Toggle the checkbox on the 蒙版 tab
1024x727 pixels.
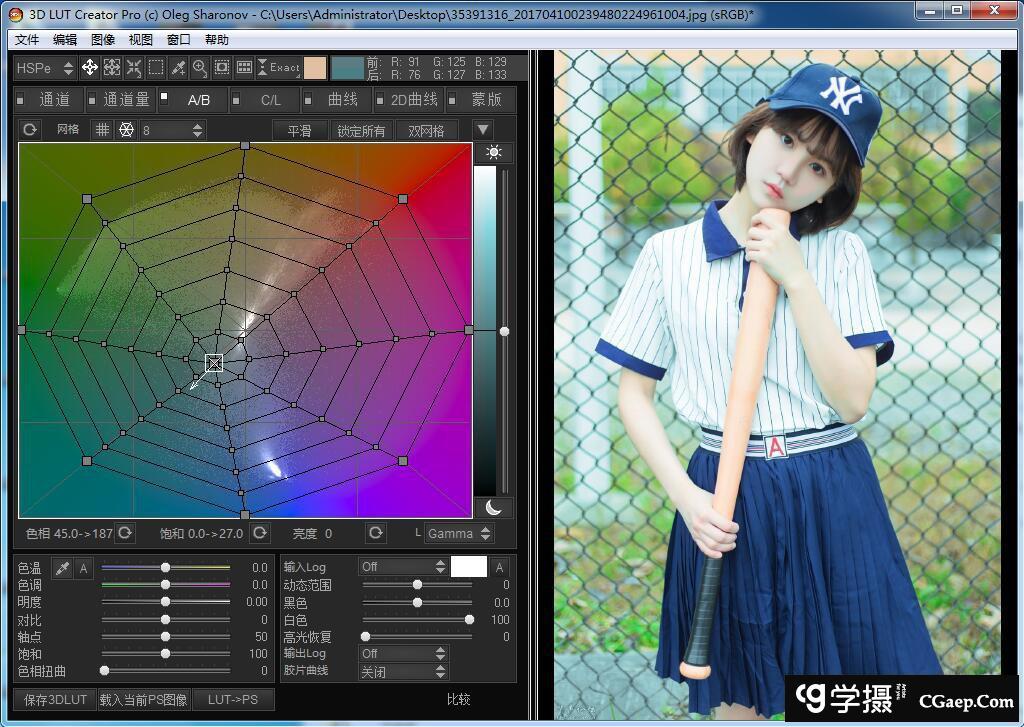(452, 100)
